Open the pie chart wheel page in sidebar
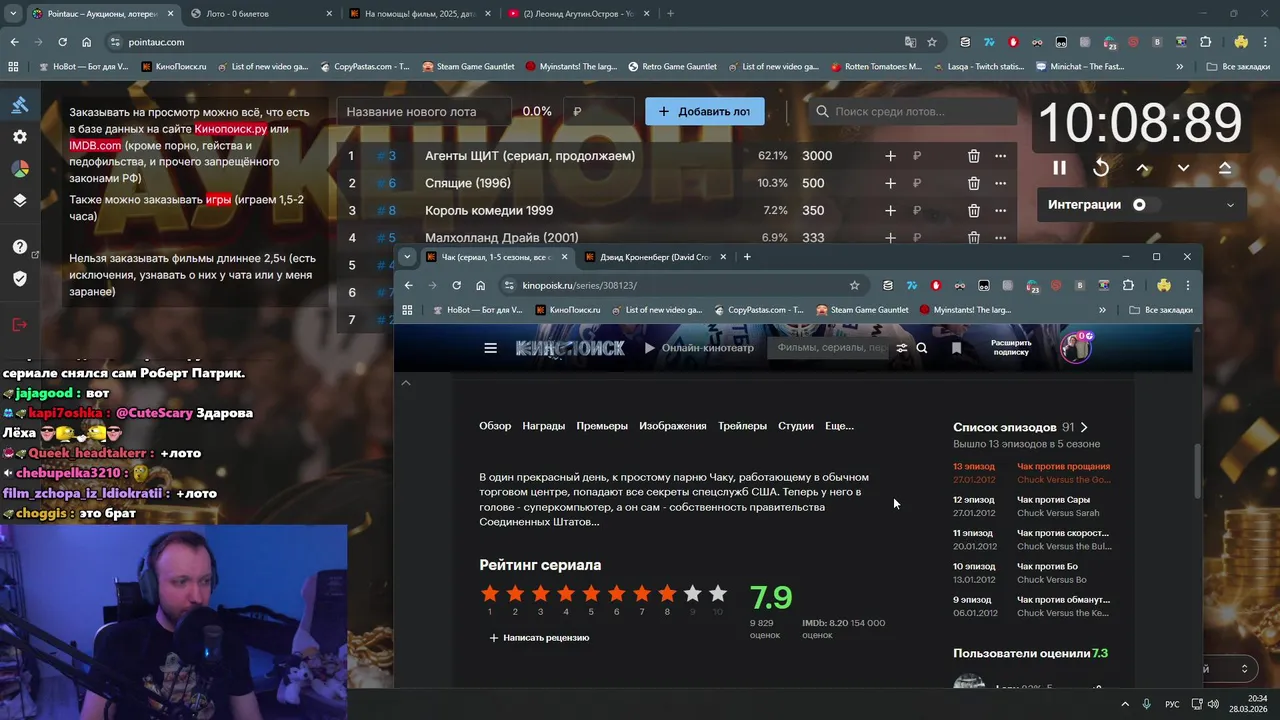This screenshot has height=720, width=1280. click(x=20, y=168)
